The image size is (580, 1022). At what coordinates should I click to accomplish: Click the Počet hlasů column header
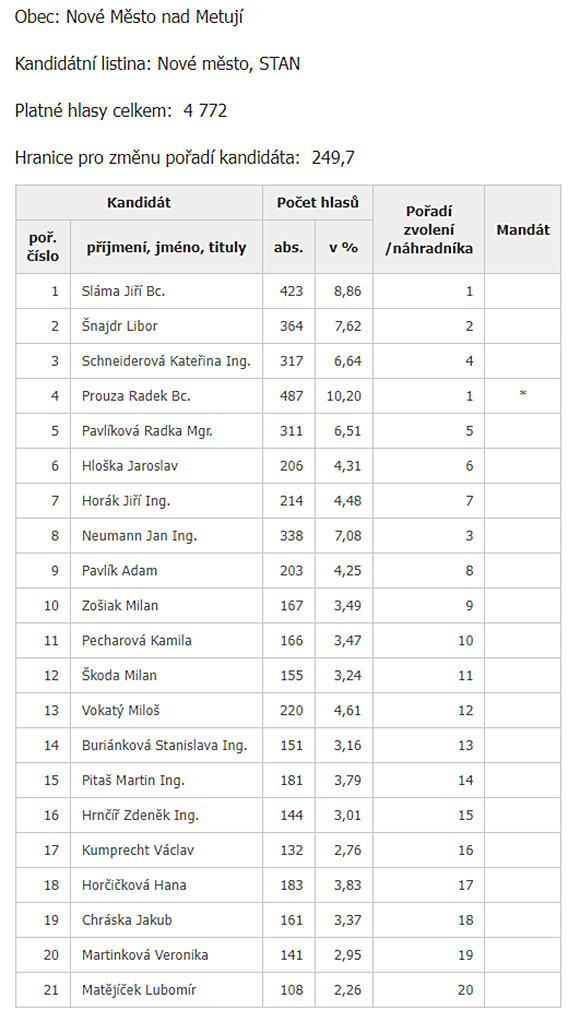[x=317, y=203]
